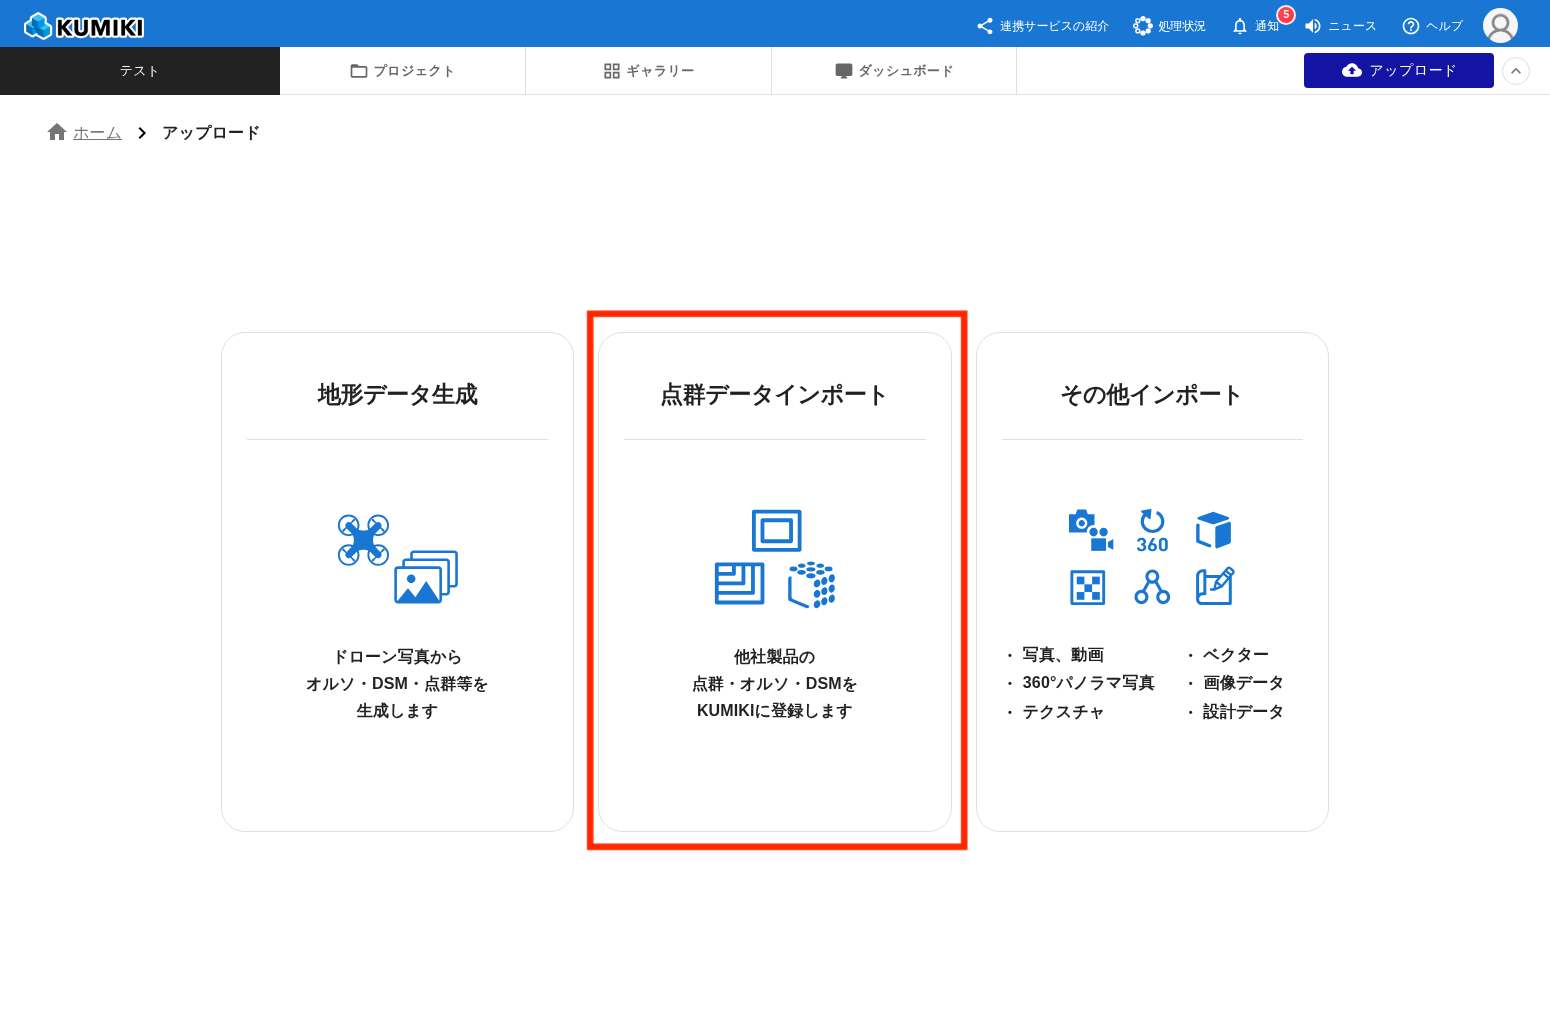Click the point cloud cube icon
This screenshot has height=1035, width=1550.
812,585
